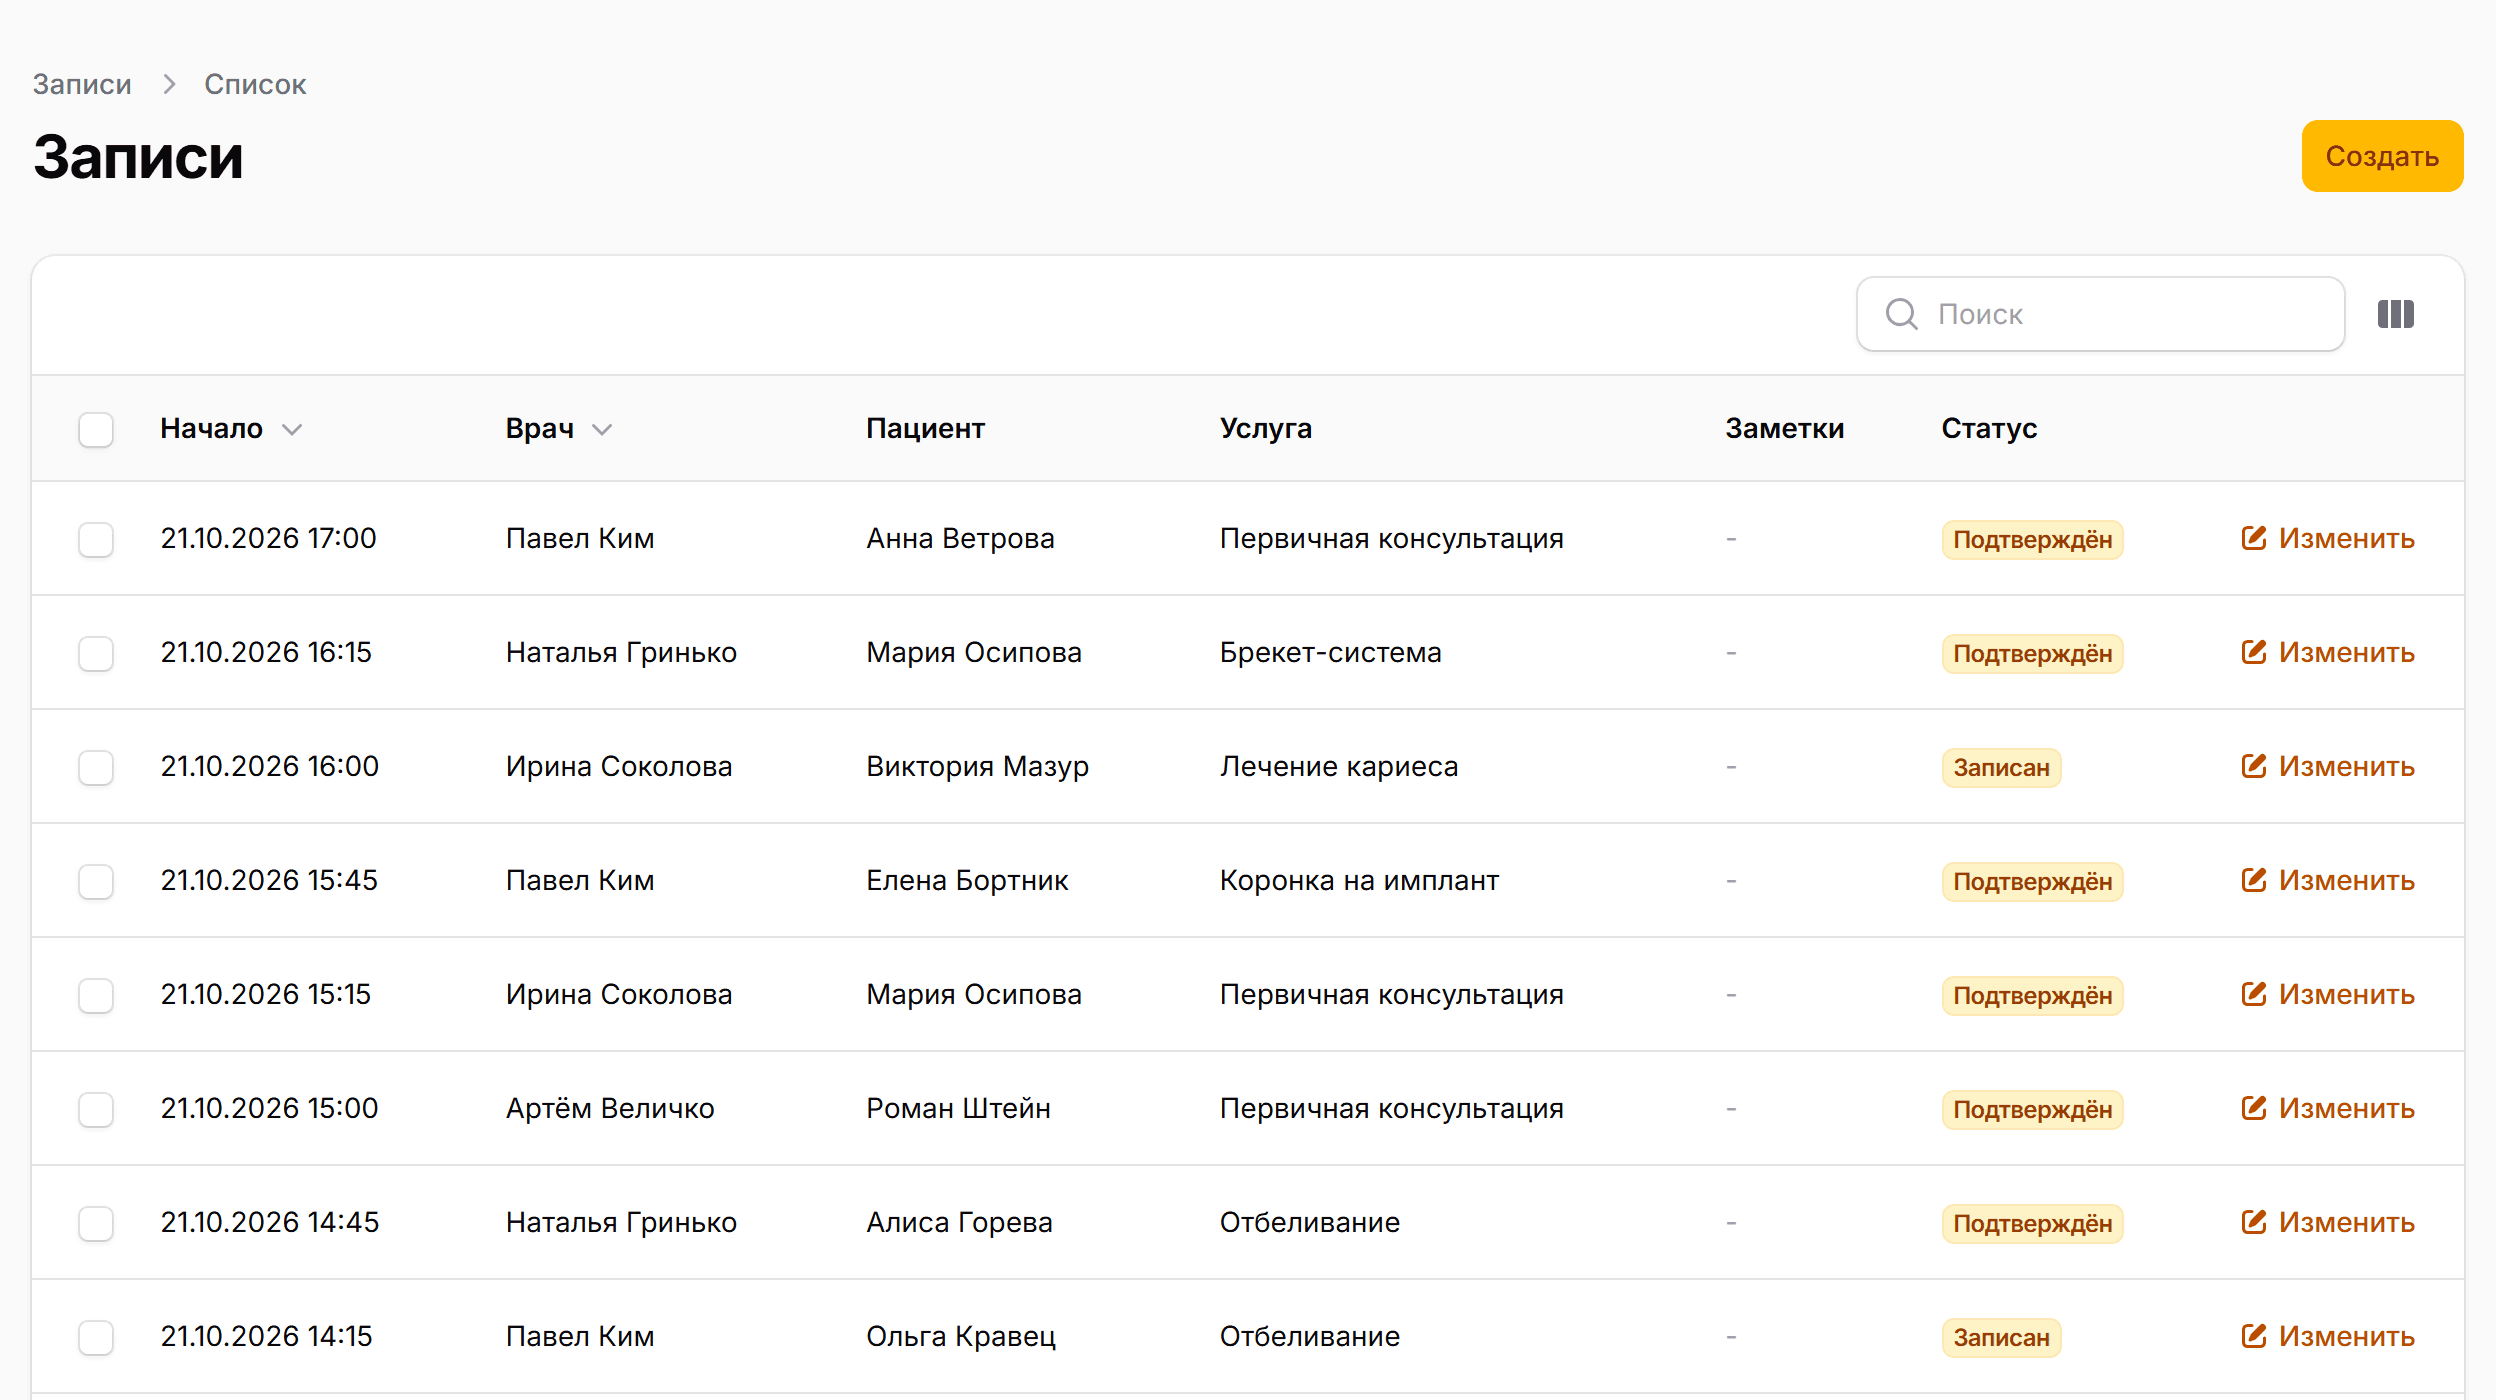Edit the Ольга Кравец appointment
Screen dimensions: 2496x1400
(2328, 1337)
